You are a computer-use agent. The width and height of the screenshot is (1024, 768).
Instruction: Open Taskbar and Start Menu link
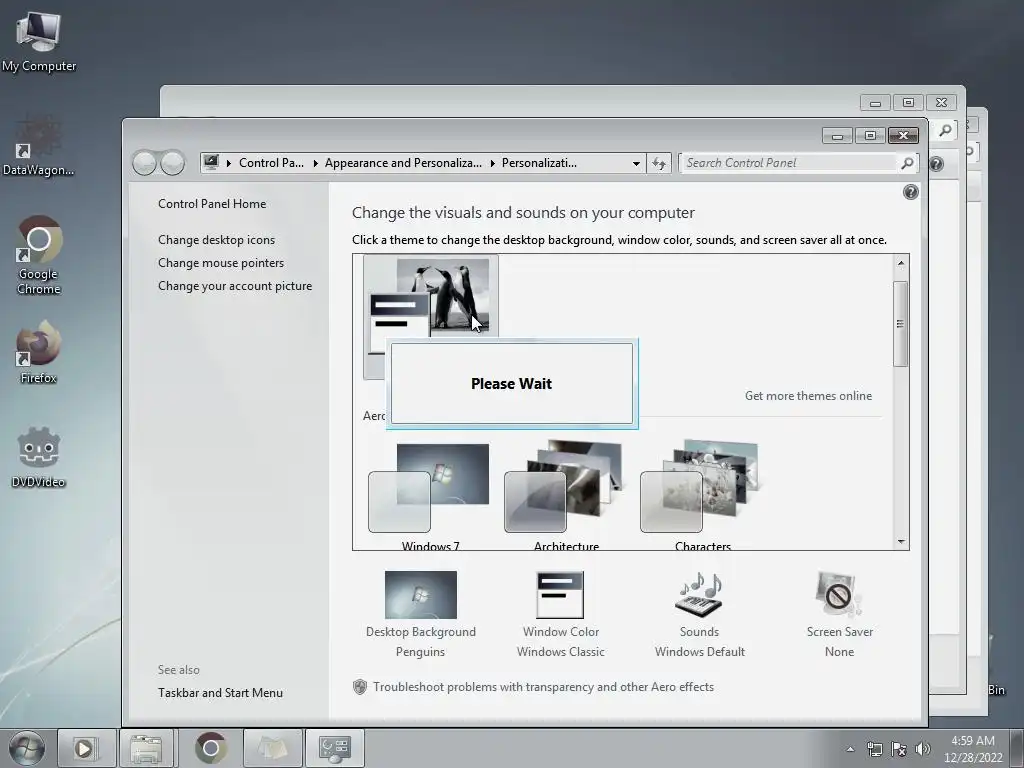click(x=220, y=693)
